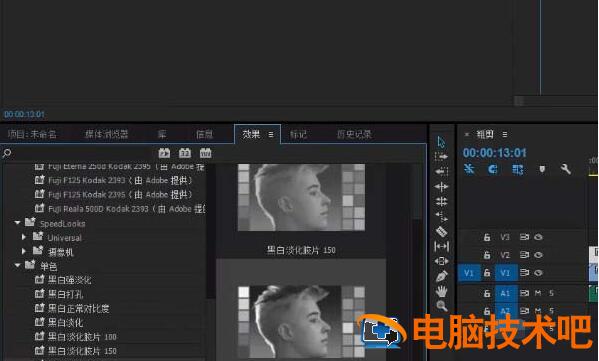
Task: Toggle sync lock on track V1
Action: pos(524,273)
